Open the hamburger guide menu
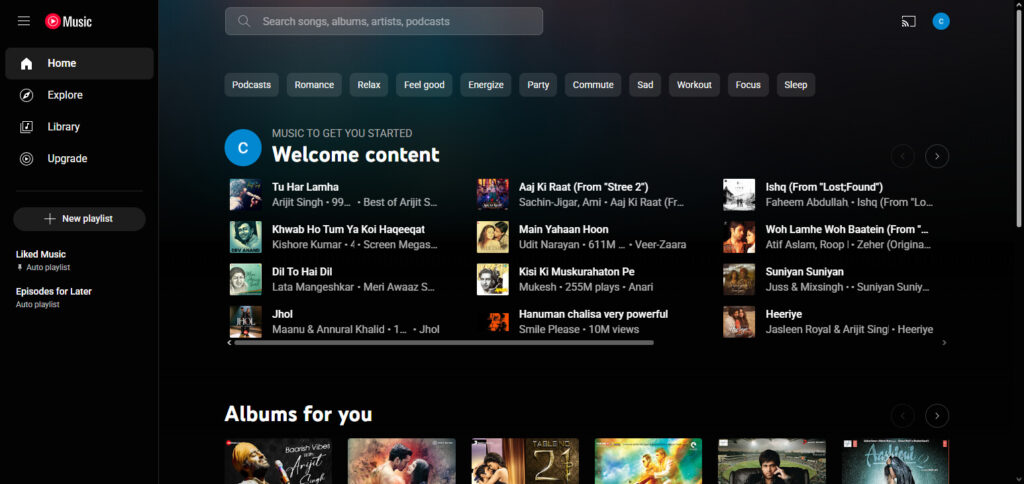 coord(24,22)
